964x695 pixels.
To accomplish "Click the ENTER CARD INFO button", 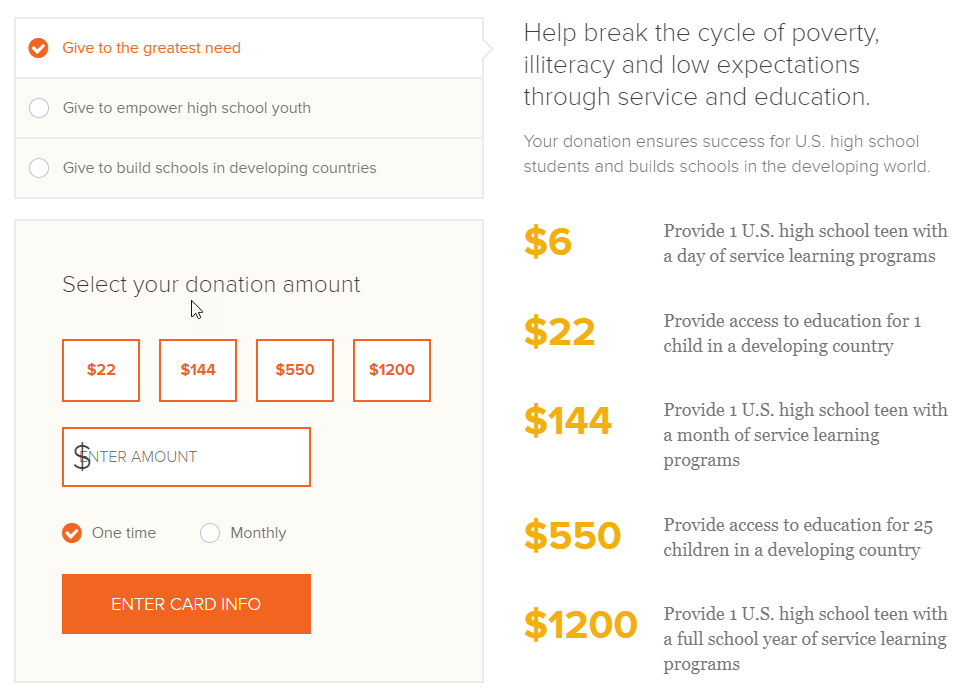I will point(186,604).
